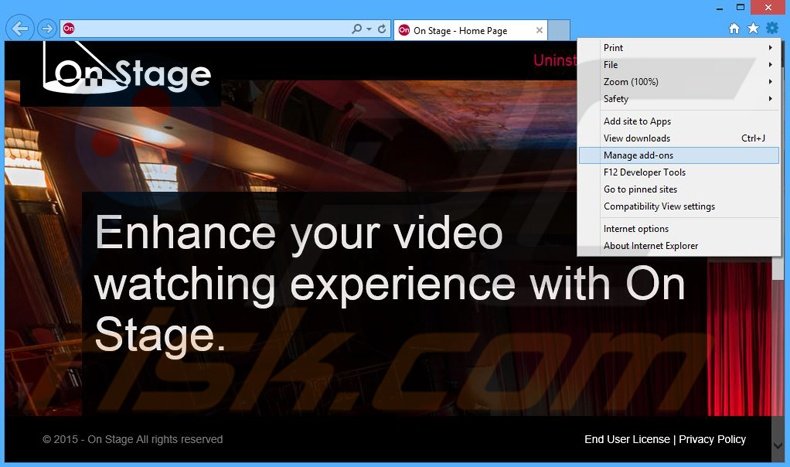Image resolution: width=790 pixels, height=467 pixels.
Task: Click the On Stage favicon in address bar
Action: [x=69, y=29]
